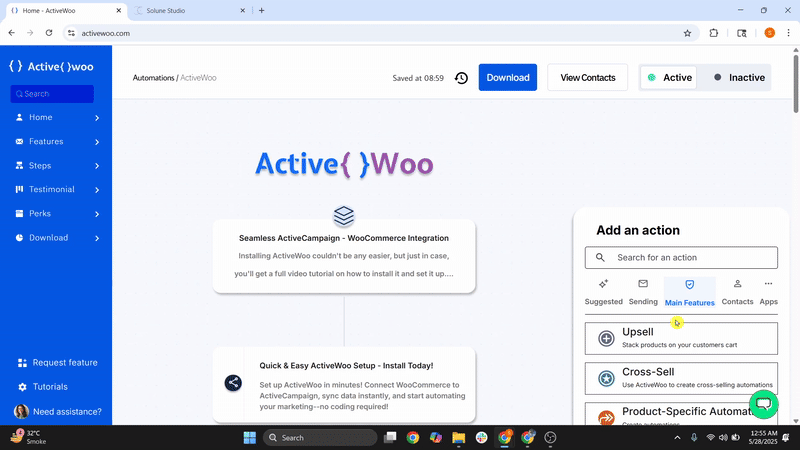Click the Steps icon in the sidebar
This screenshot has height=450, width=800.
pos(19,165)
